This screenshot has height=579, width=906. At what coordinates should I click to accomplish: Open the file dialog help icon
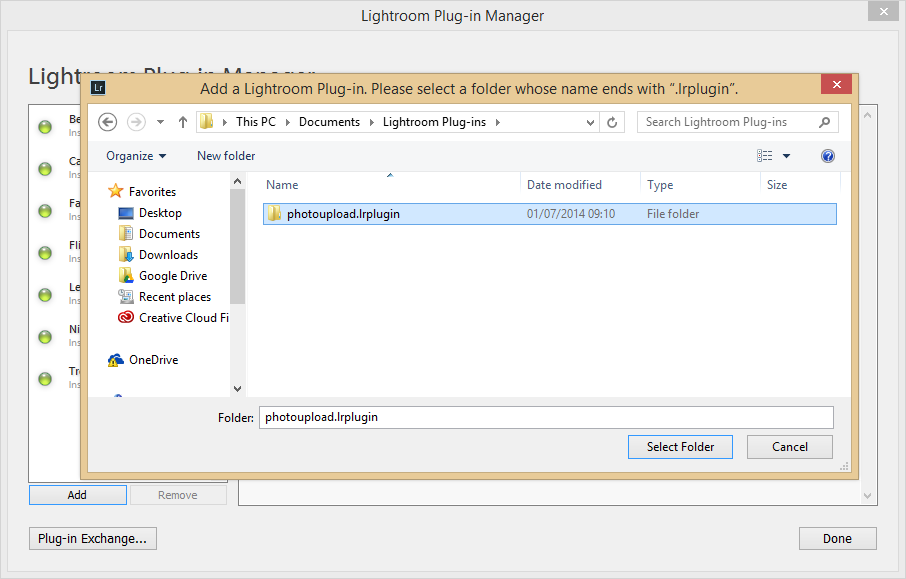[x=827, y=156]
